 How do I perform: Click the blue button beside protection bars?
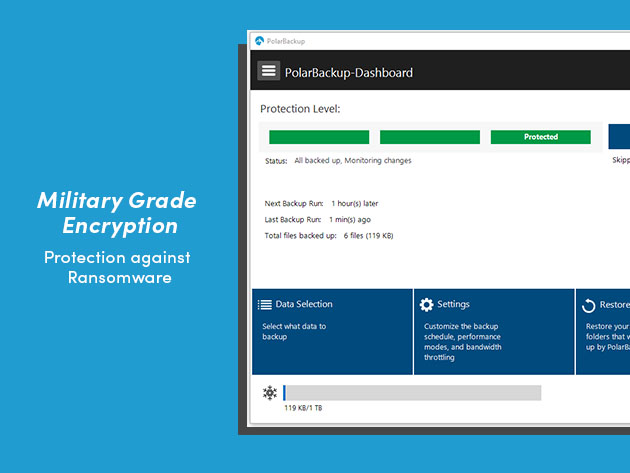(619, 137)
